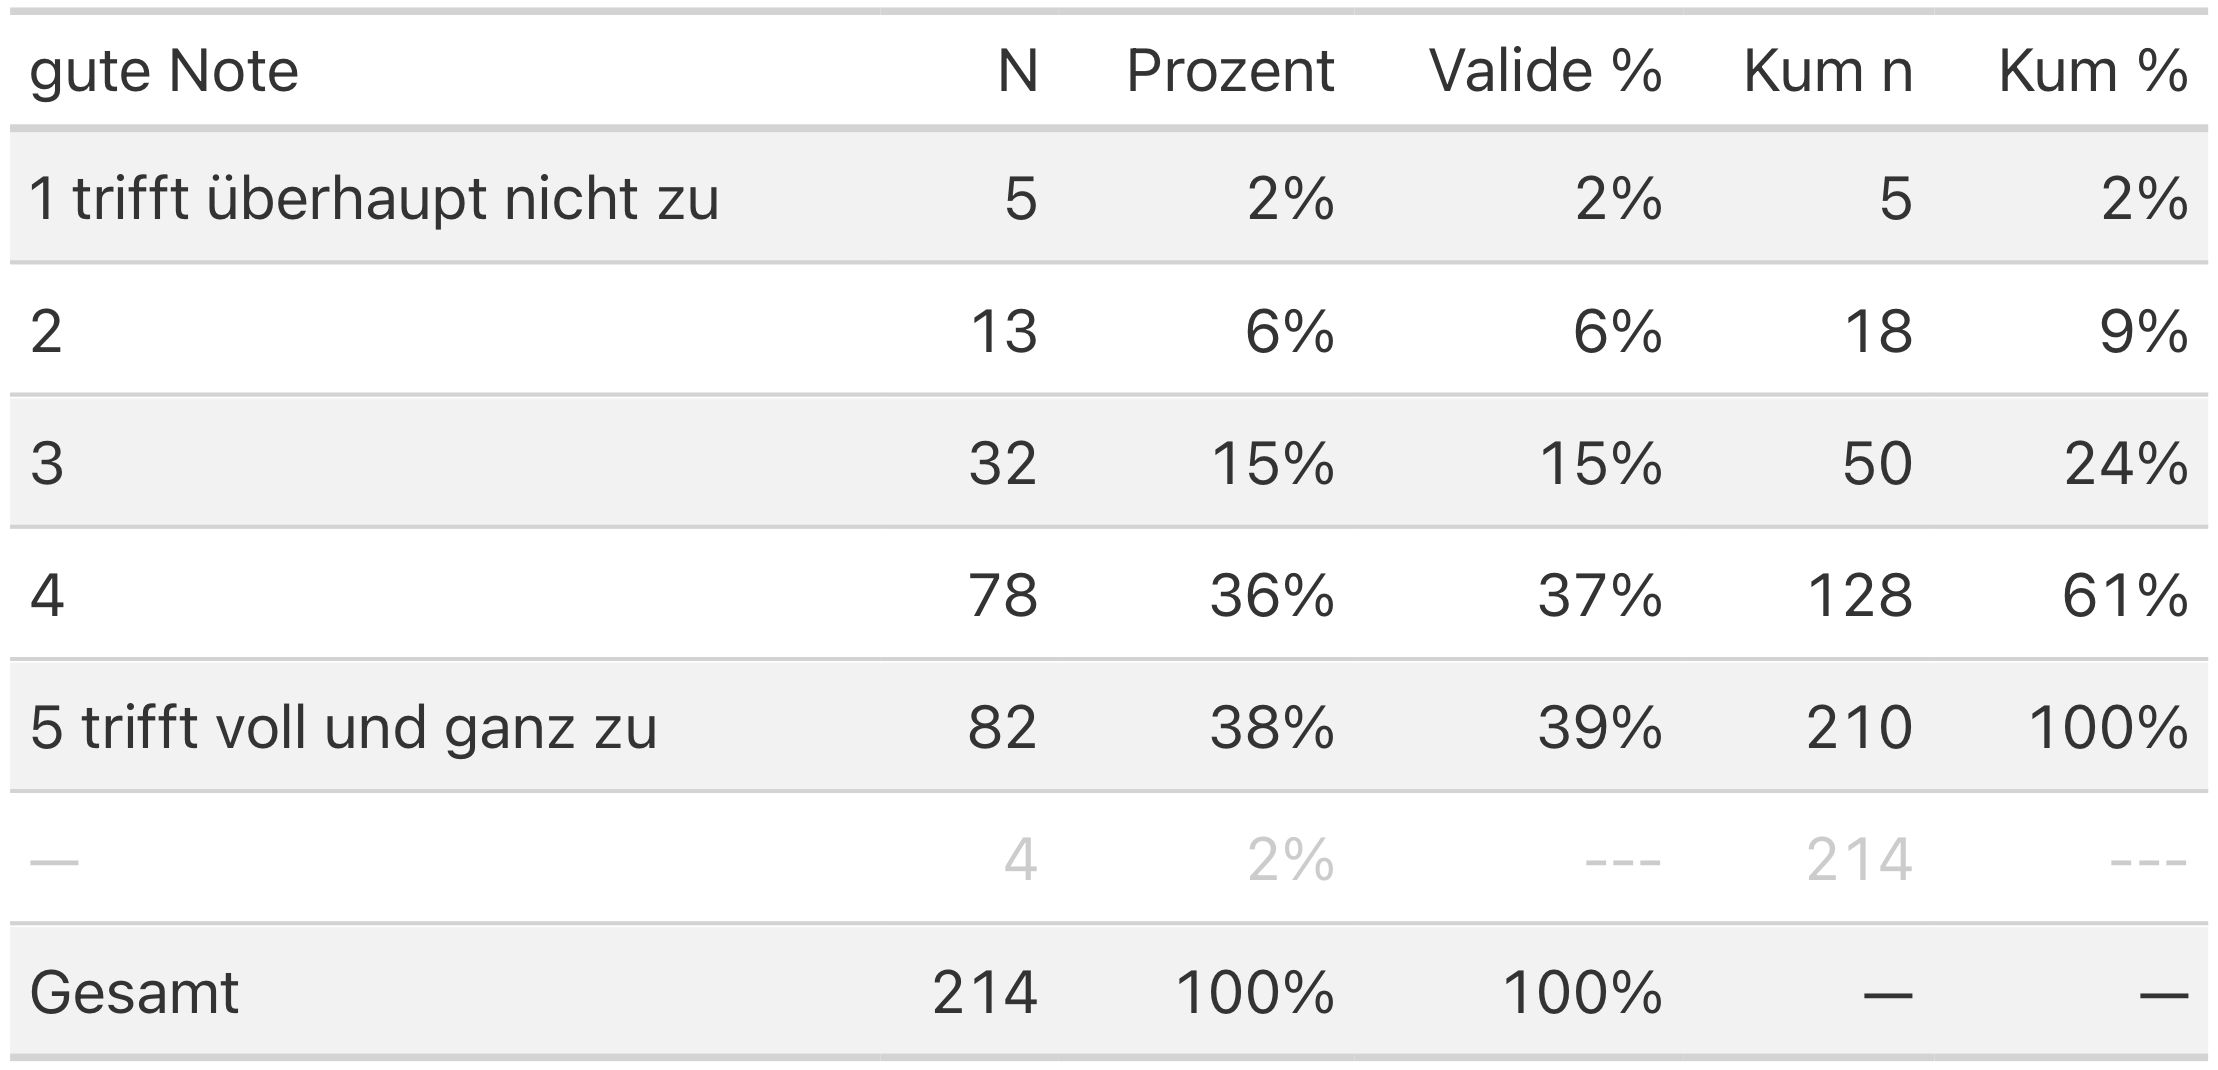2218x1070 pixels.
Task: Click the 39% valid percent cell
Action: click(1600, 727)
